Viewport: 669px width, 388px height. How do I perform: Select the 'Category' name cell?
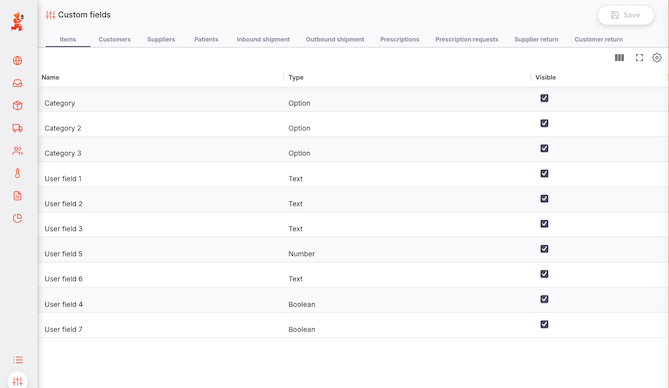pyautogui.click(x=60, y=103)
